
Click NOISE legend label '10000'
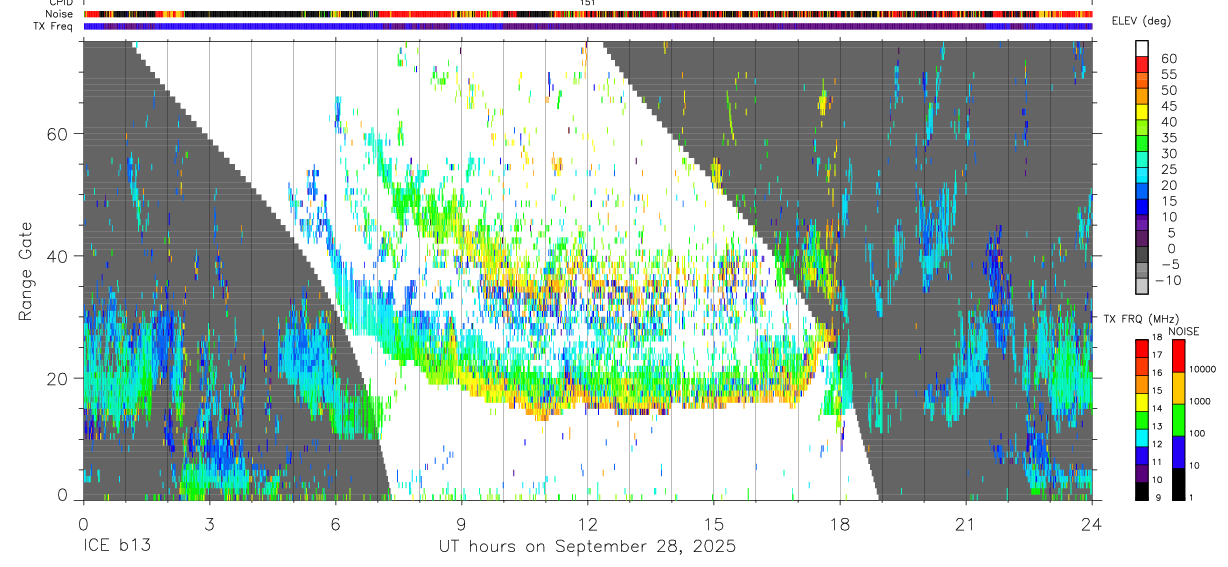pyautogui.click(x=1203, y=371)
